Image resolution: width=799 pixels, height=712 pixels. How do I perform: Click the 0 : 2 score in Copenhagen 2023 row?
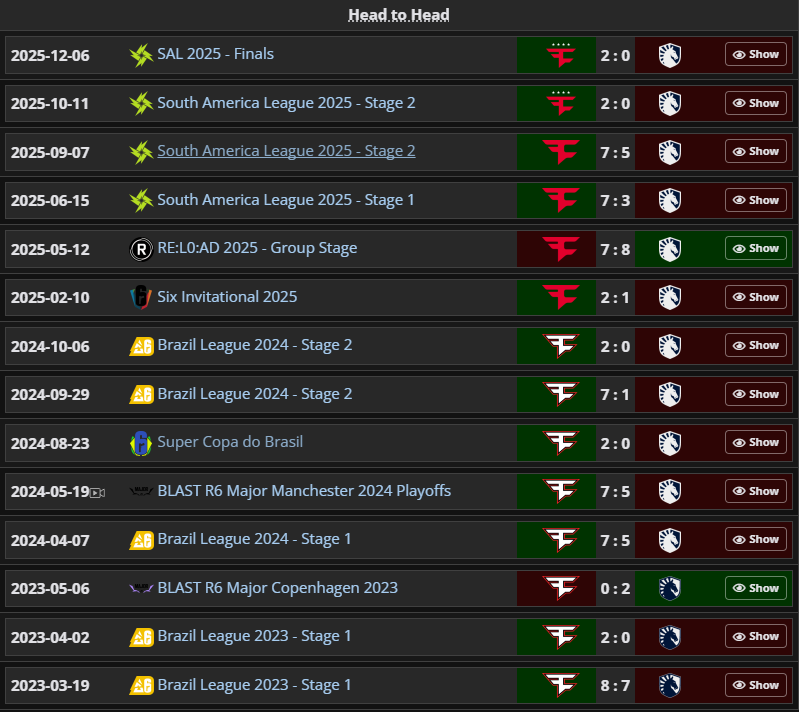coord(615,588)
